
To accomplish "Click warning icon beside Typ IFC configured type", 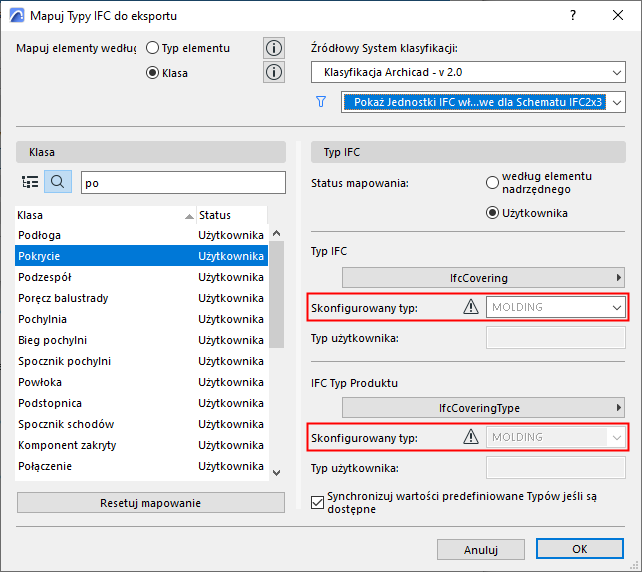I will pyautogui.click(x=471, y=307).
